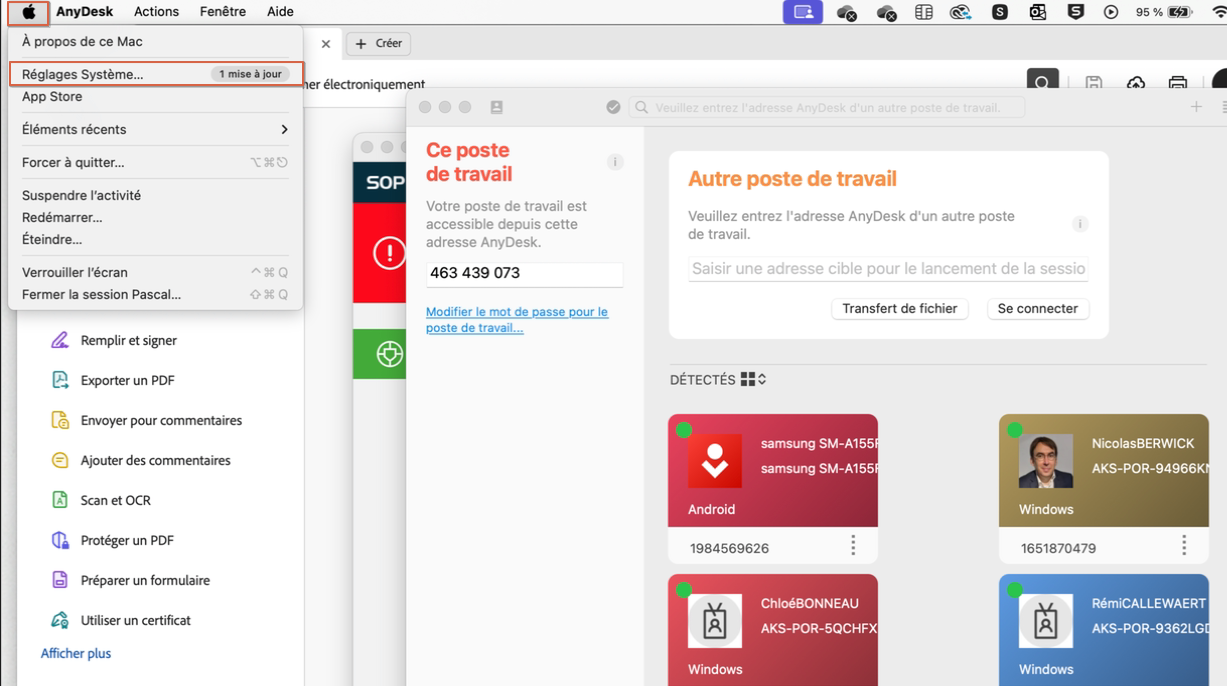Click the Se connecter button
The width and height of the screenshot is (1227, 686).
1037,309
